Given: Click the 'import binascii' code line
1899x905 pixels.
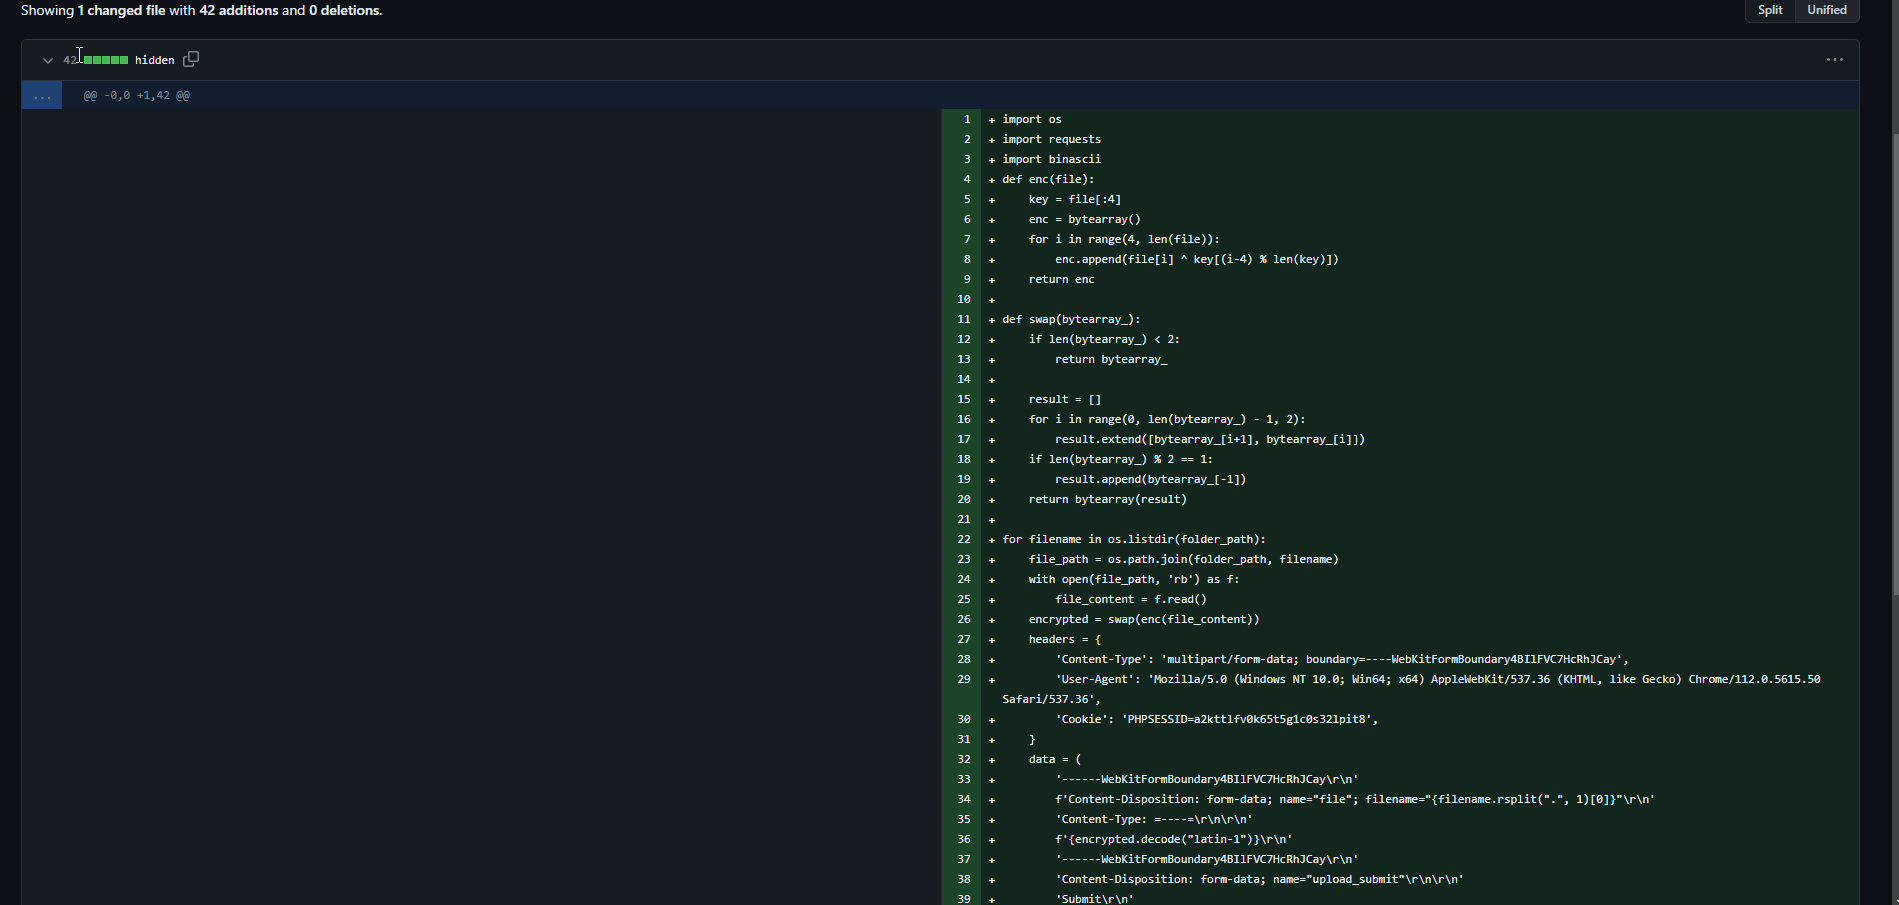Looking at the screenshot, I should coord(1051,159).
